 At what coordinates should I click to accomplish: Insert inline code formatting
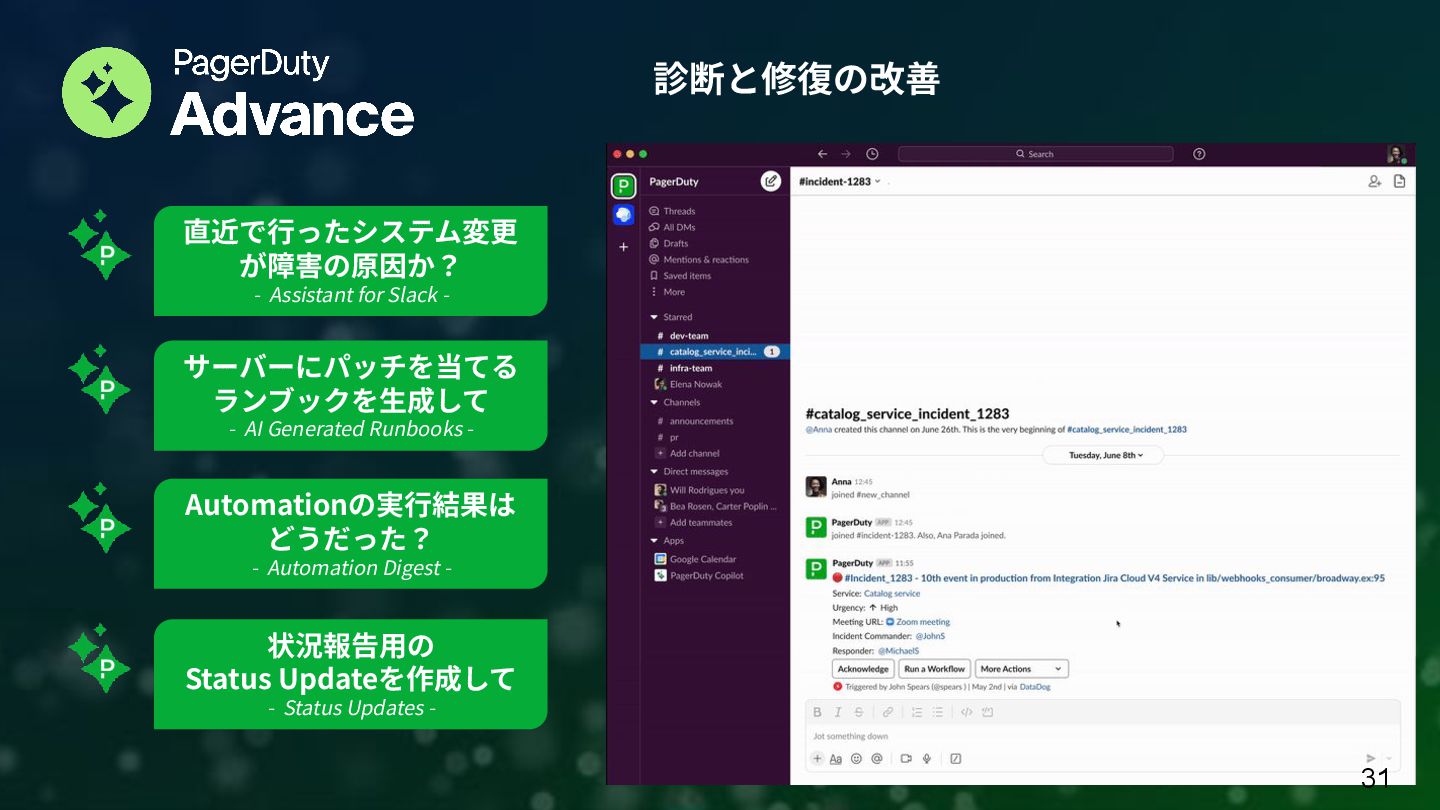click(x=966, y=712)
